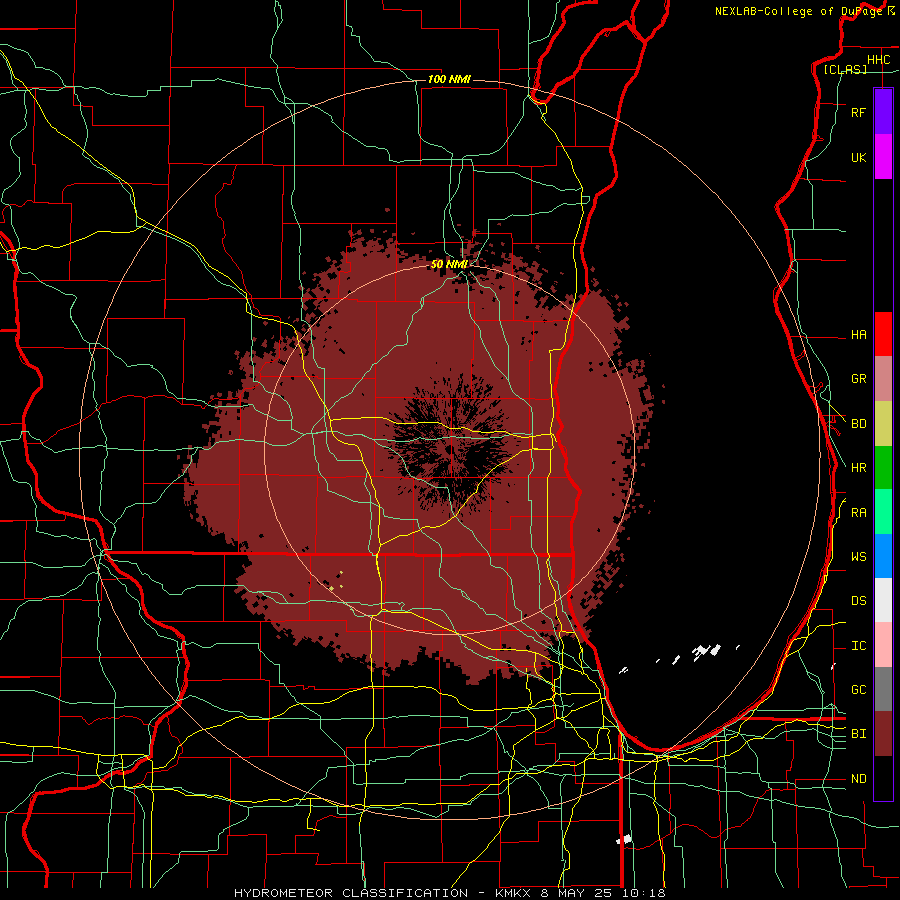This screenshot has height=900, width=900.
Task: Click the IC legend label
Action: pos(858,646)
